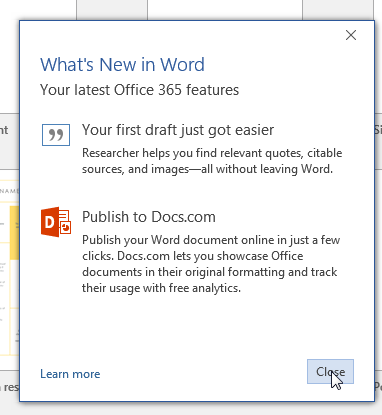Click the Researcher quotation marks icon
Image resolution: width=382 pixels, height=415 pixels.
tap(56, 135)
